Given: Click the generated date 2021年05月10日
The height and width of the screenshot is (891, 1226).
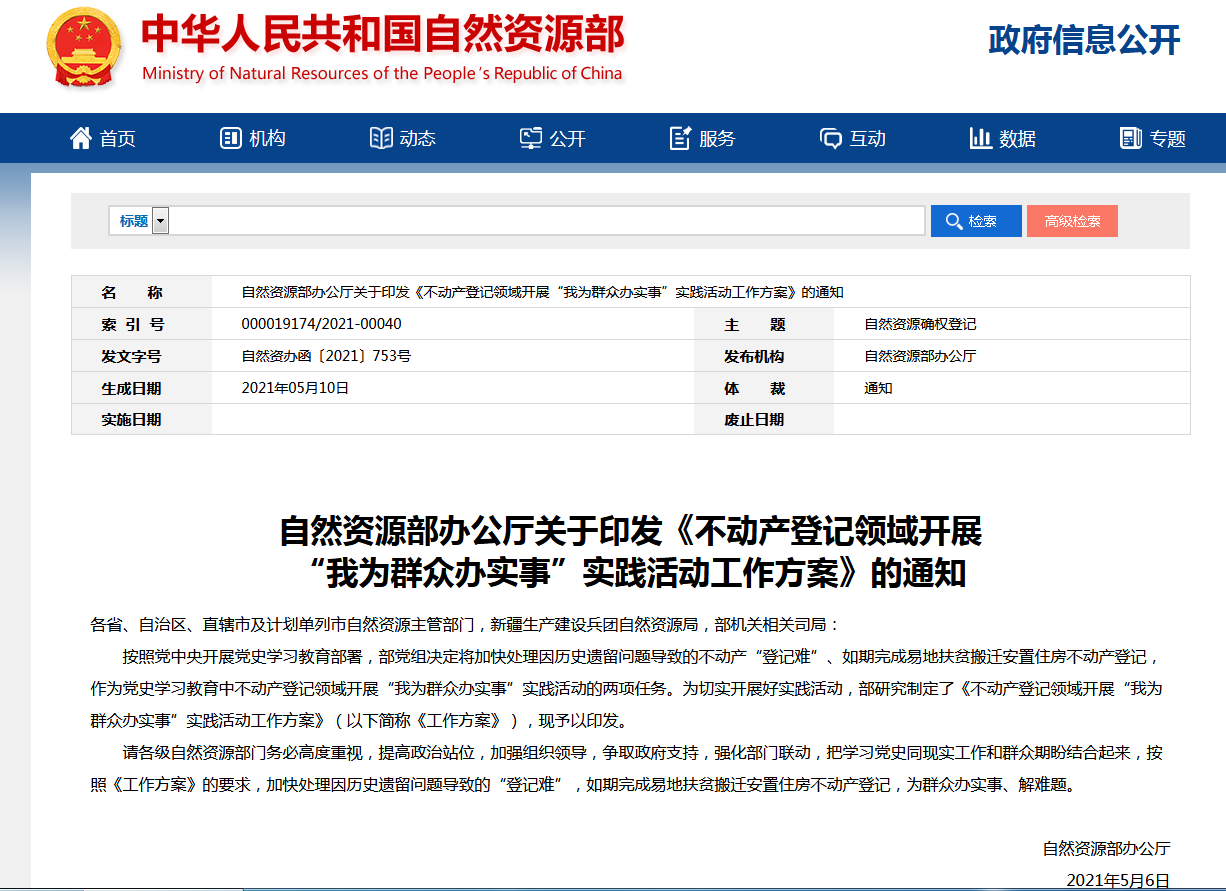Looking at the screenshot, I should tap(295, 388).
